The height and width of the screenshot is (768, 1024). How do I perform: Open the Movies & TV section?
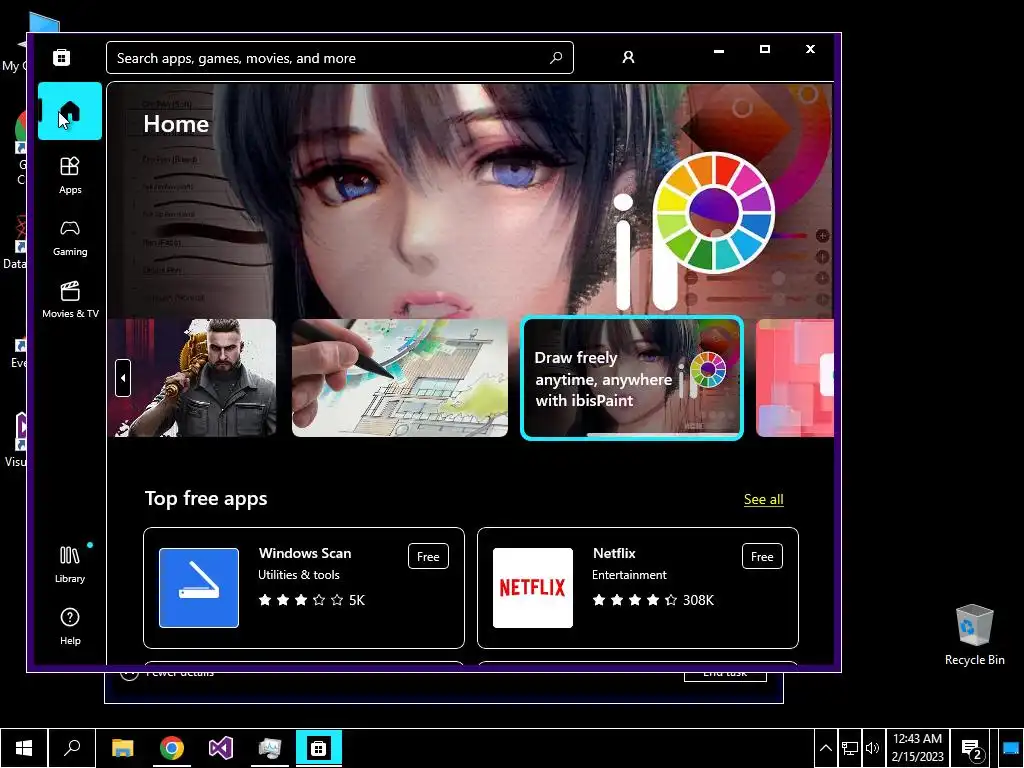point(70,300)
